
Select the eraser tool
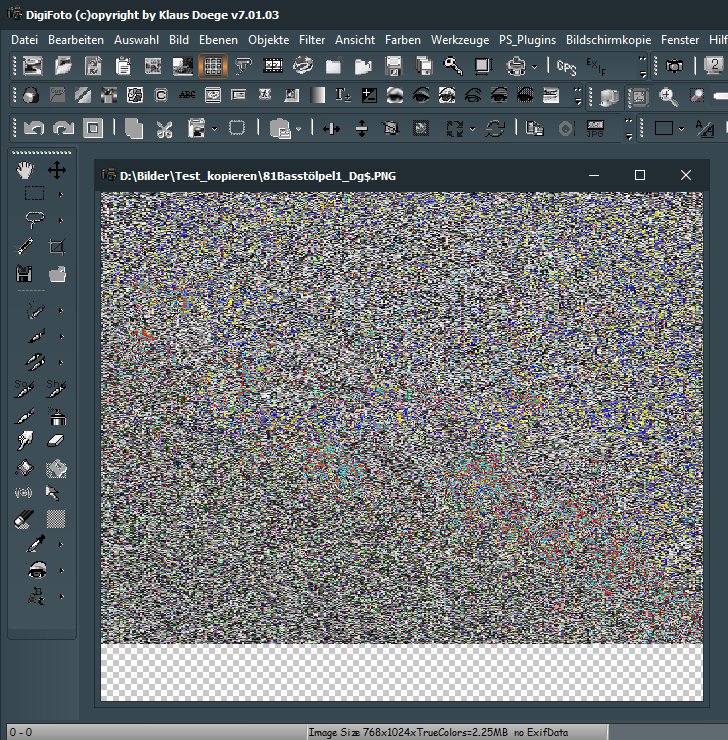(x=56, y=441)
